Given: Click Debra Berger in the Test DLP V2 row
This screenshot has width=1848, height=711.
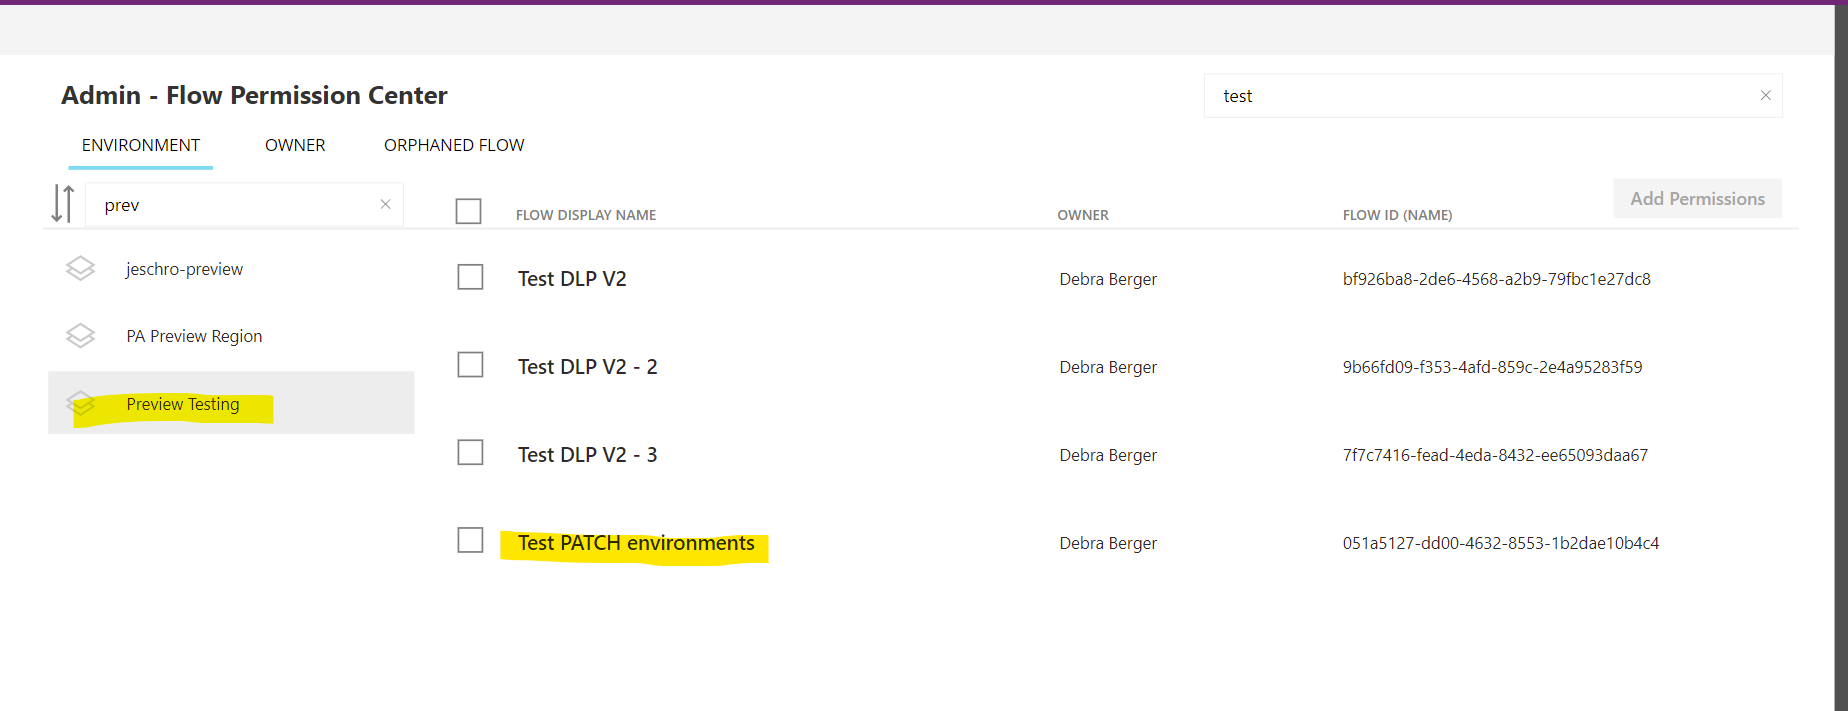Looking at the screenshot, I should pyautogui.click(x=1108, y=279).
